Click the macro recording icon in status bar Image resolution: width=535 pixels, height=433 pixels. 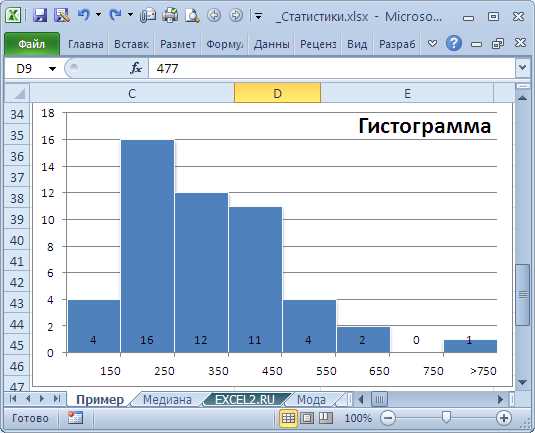(75, 418)
